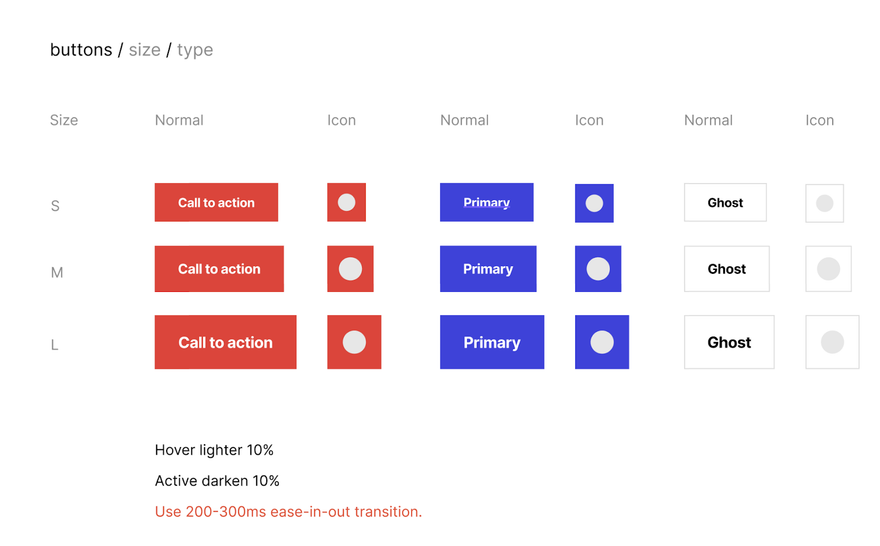Select 'type' in the breadcrumb title

[195, 51]
